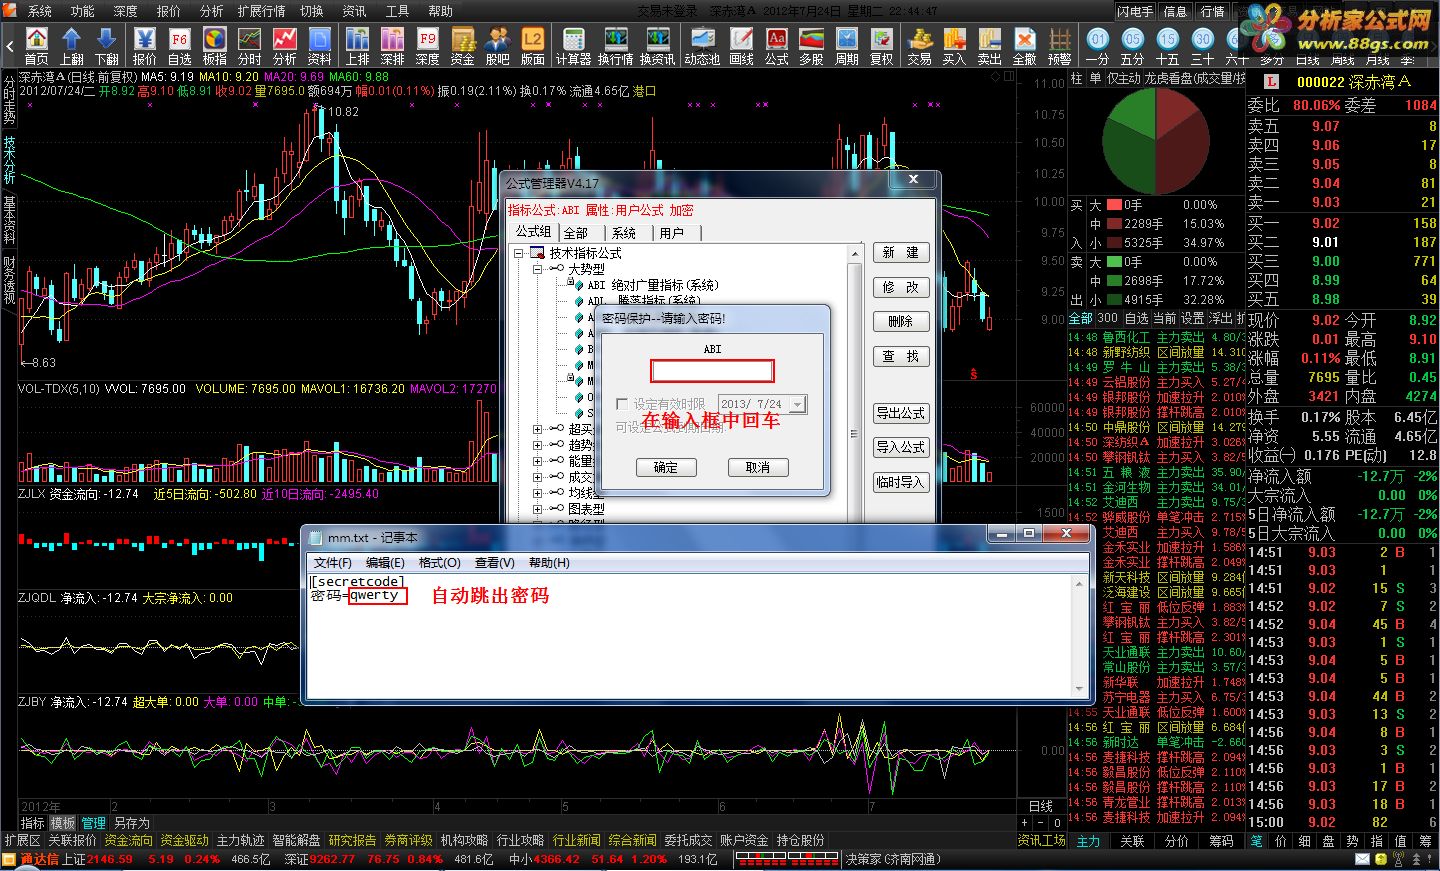This screenshot has width=1440, height=871.
Task: Click the 买入 buy icon
Action: click(955, 46)
